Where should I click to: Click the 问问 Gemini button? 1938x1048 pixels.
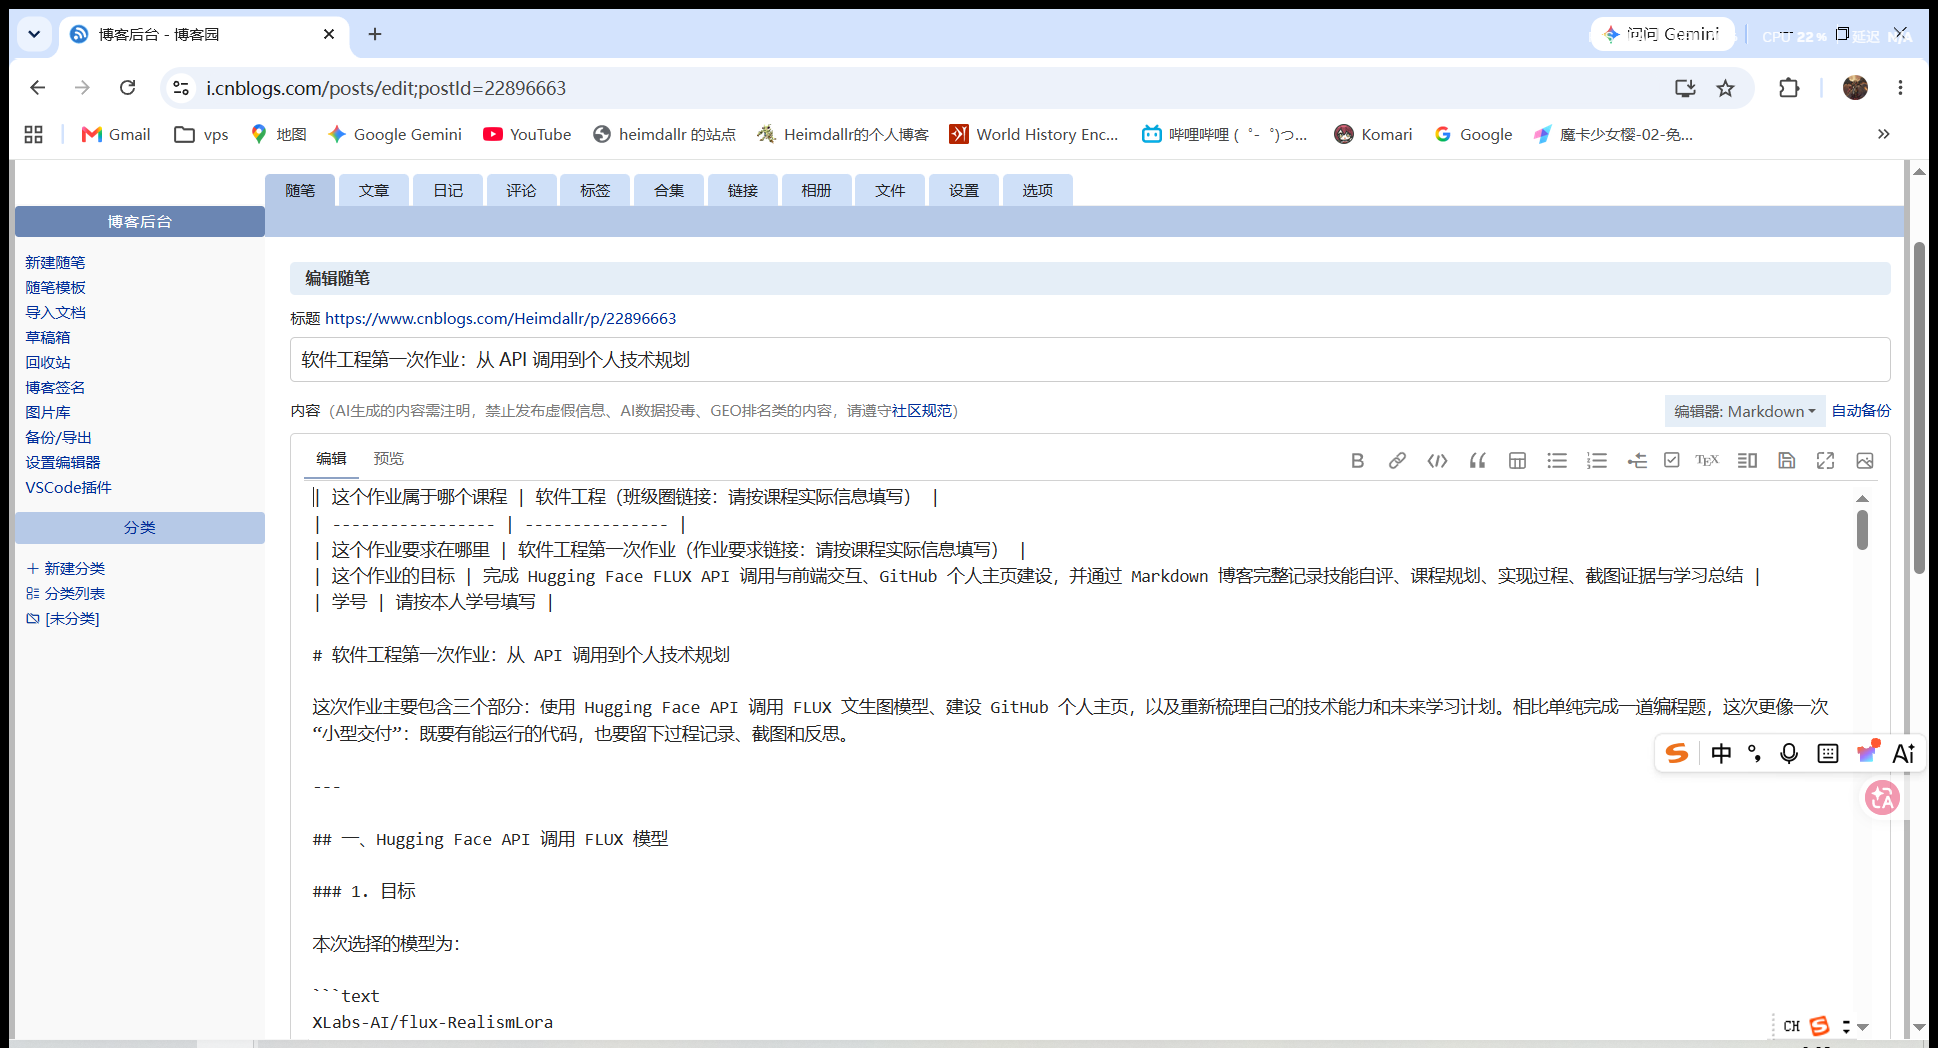pos(1662,34)
